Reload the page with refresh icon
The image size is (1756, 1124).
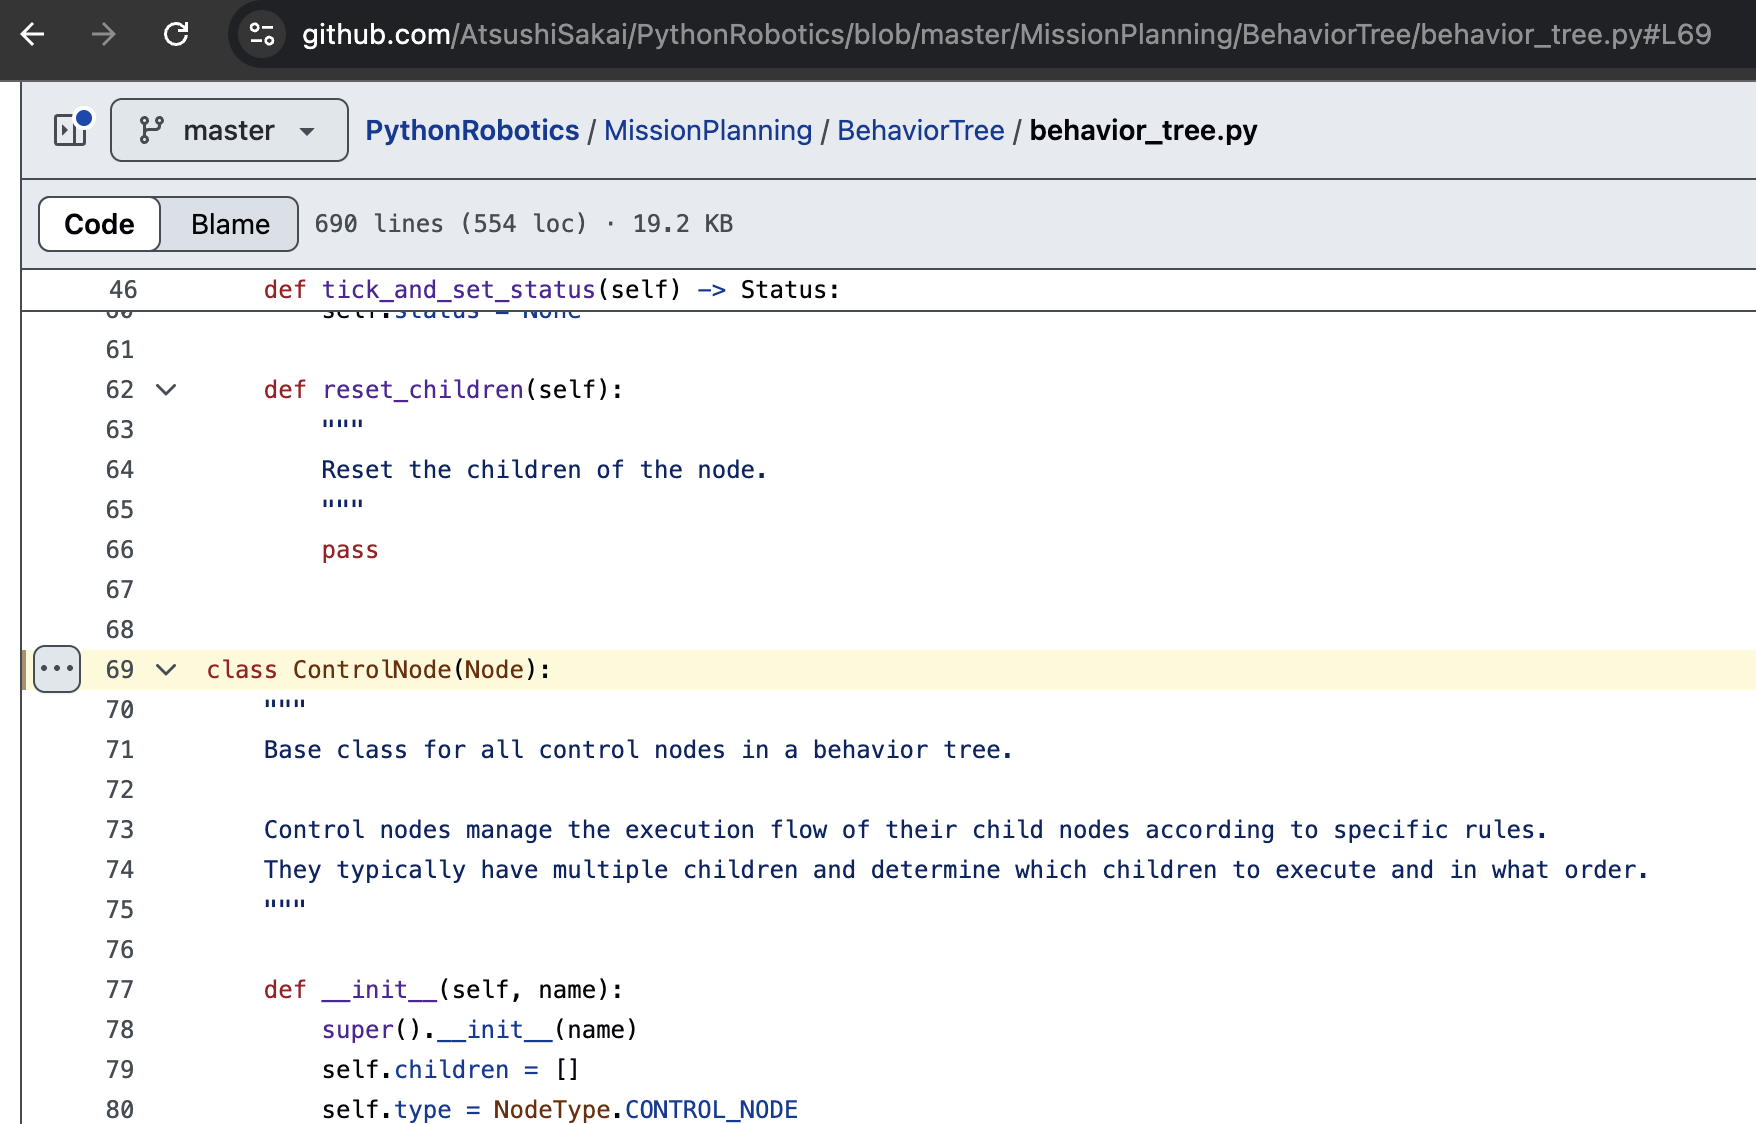click(176, 35)
